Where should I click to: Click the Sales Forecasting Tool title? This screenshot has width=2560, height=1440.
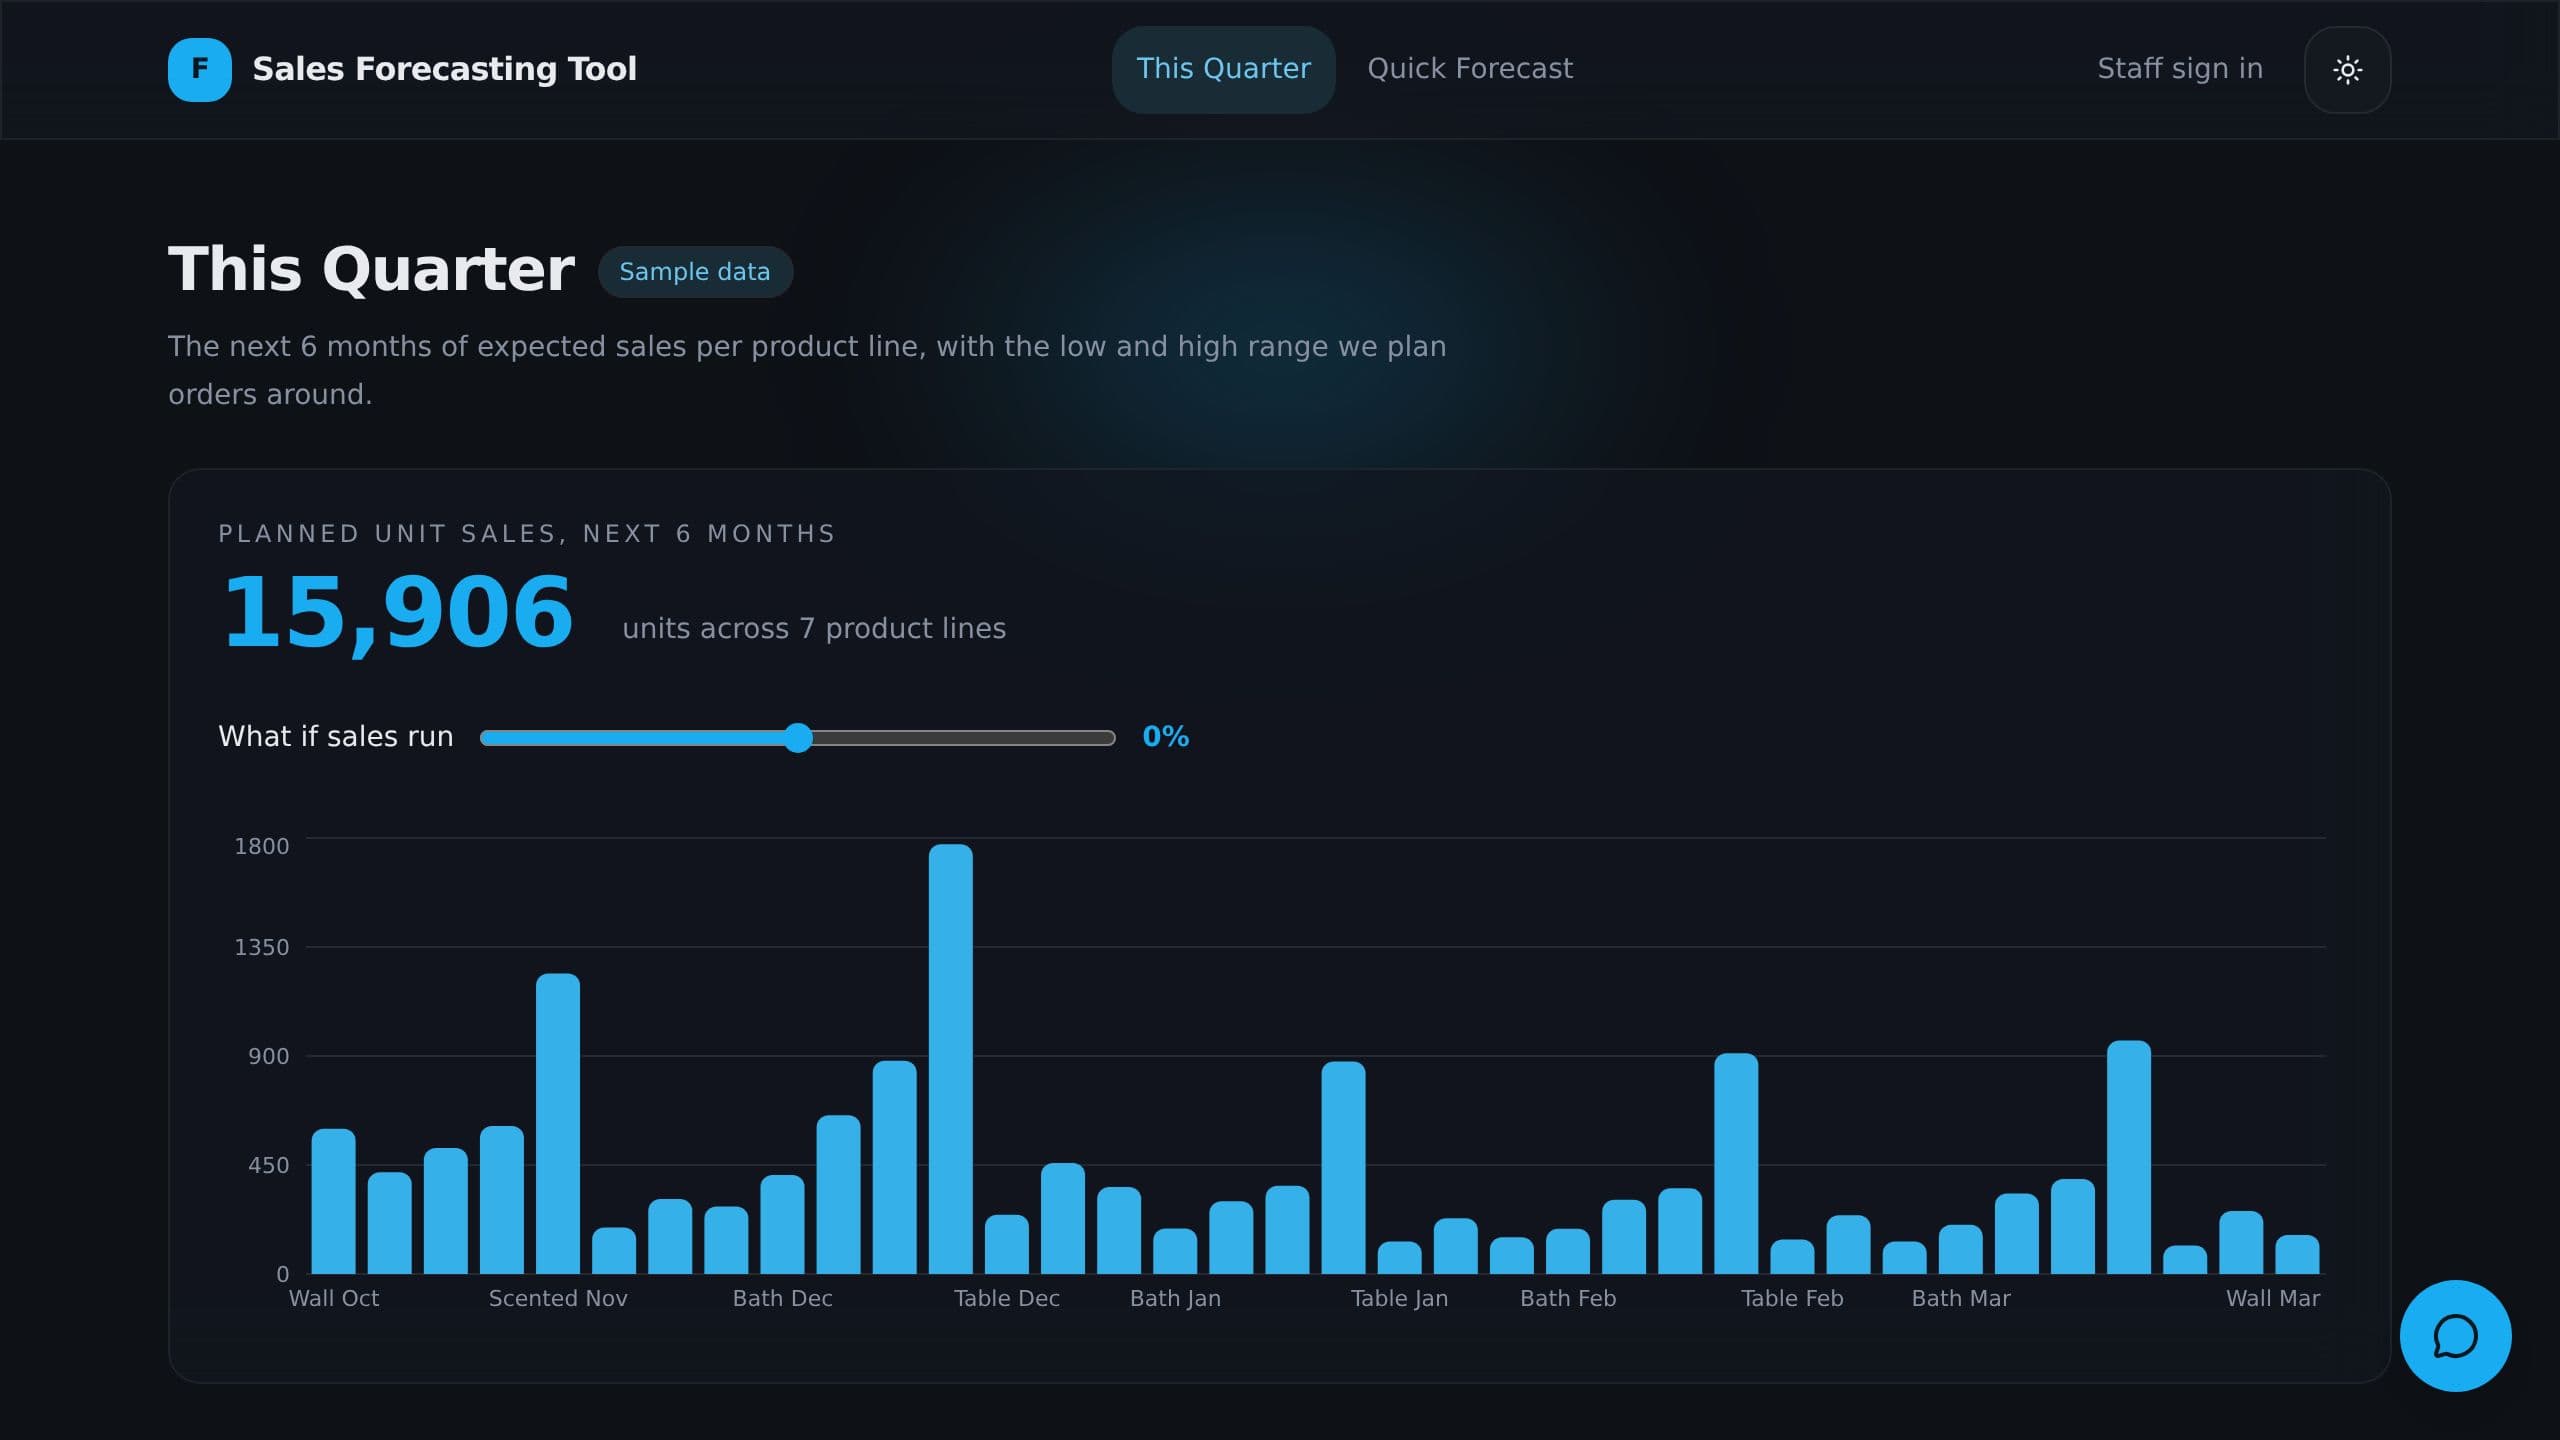click(x=444, y=69)
